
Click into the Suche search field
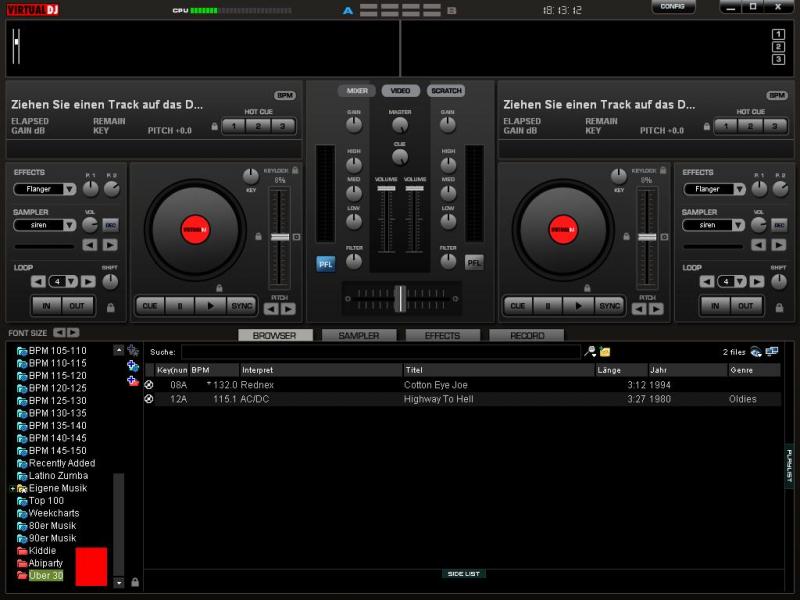tap(380, 352)
